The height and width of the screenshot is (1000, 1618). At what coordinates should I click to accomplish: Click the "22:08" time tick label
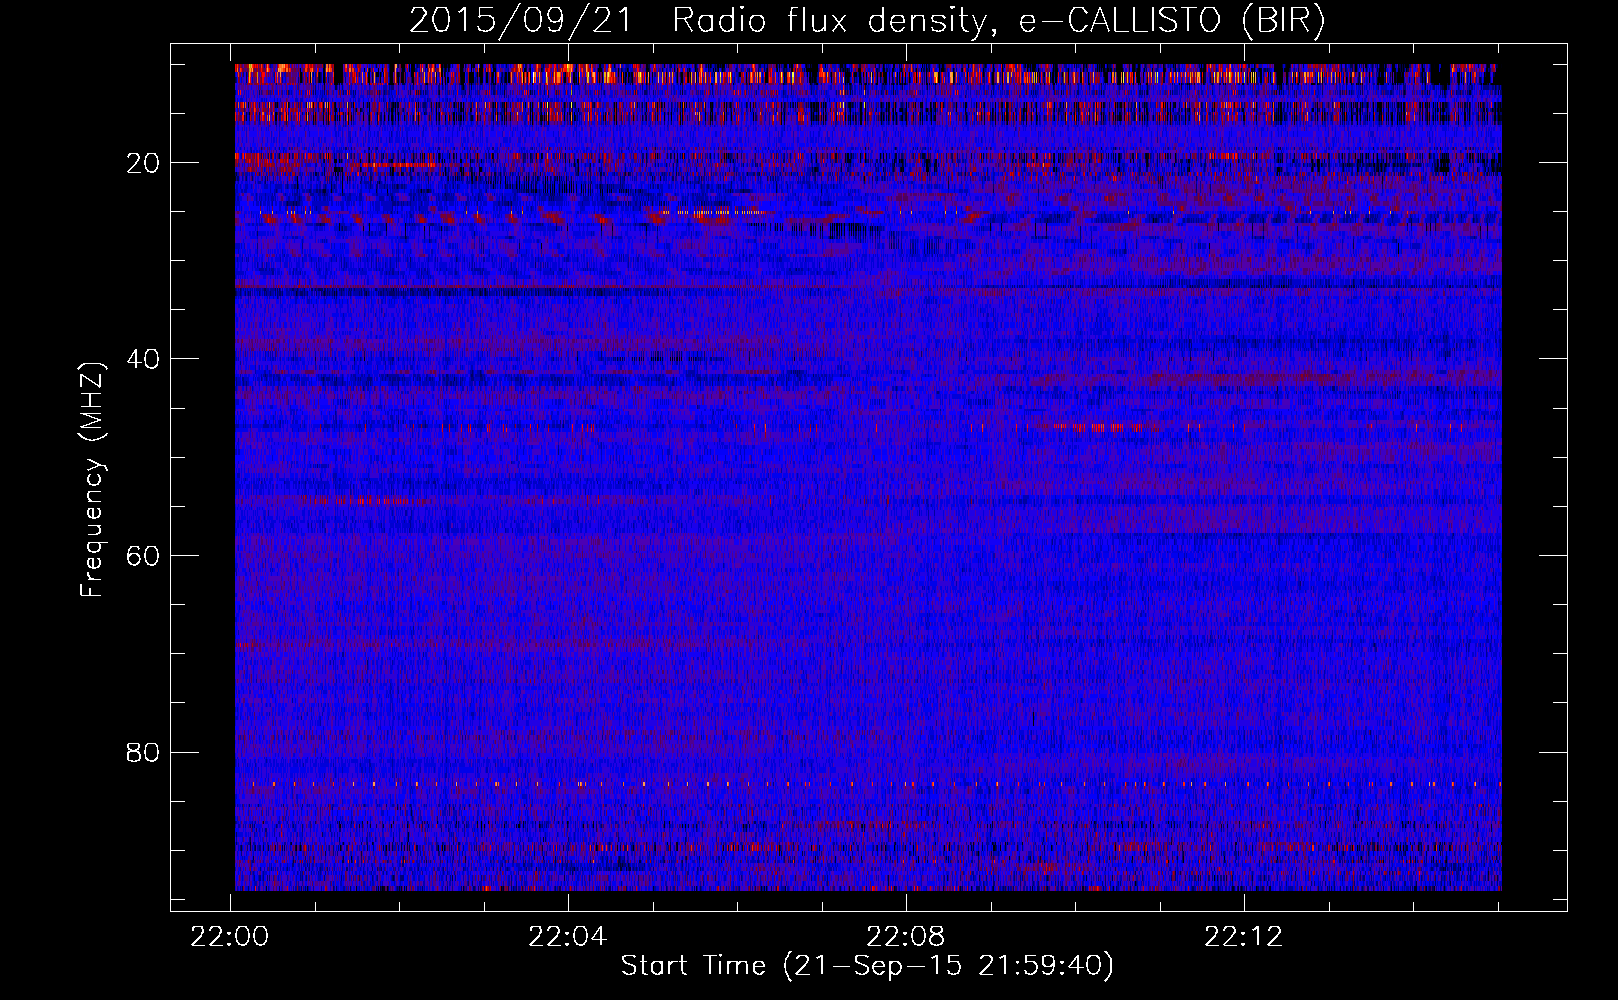pos(906,937)
